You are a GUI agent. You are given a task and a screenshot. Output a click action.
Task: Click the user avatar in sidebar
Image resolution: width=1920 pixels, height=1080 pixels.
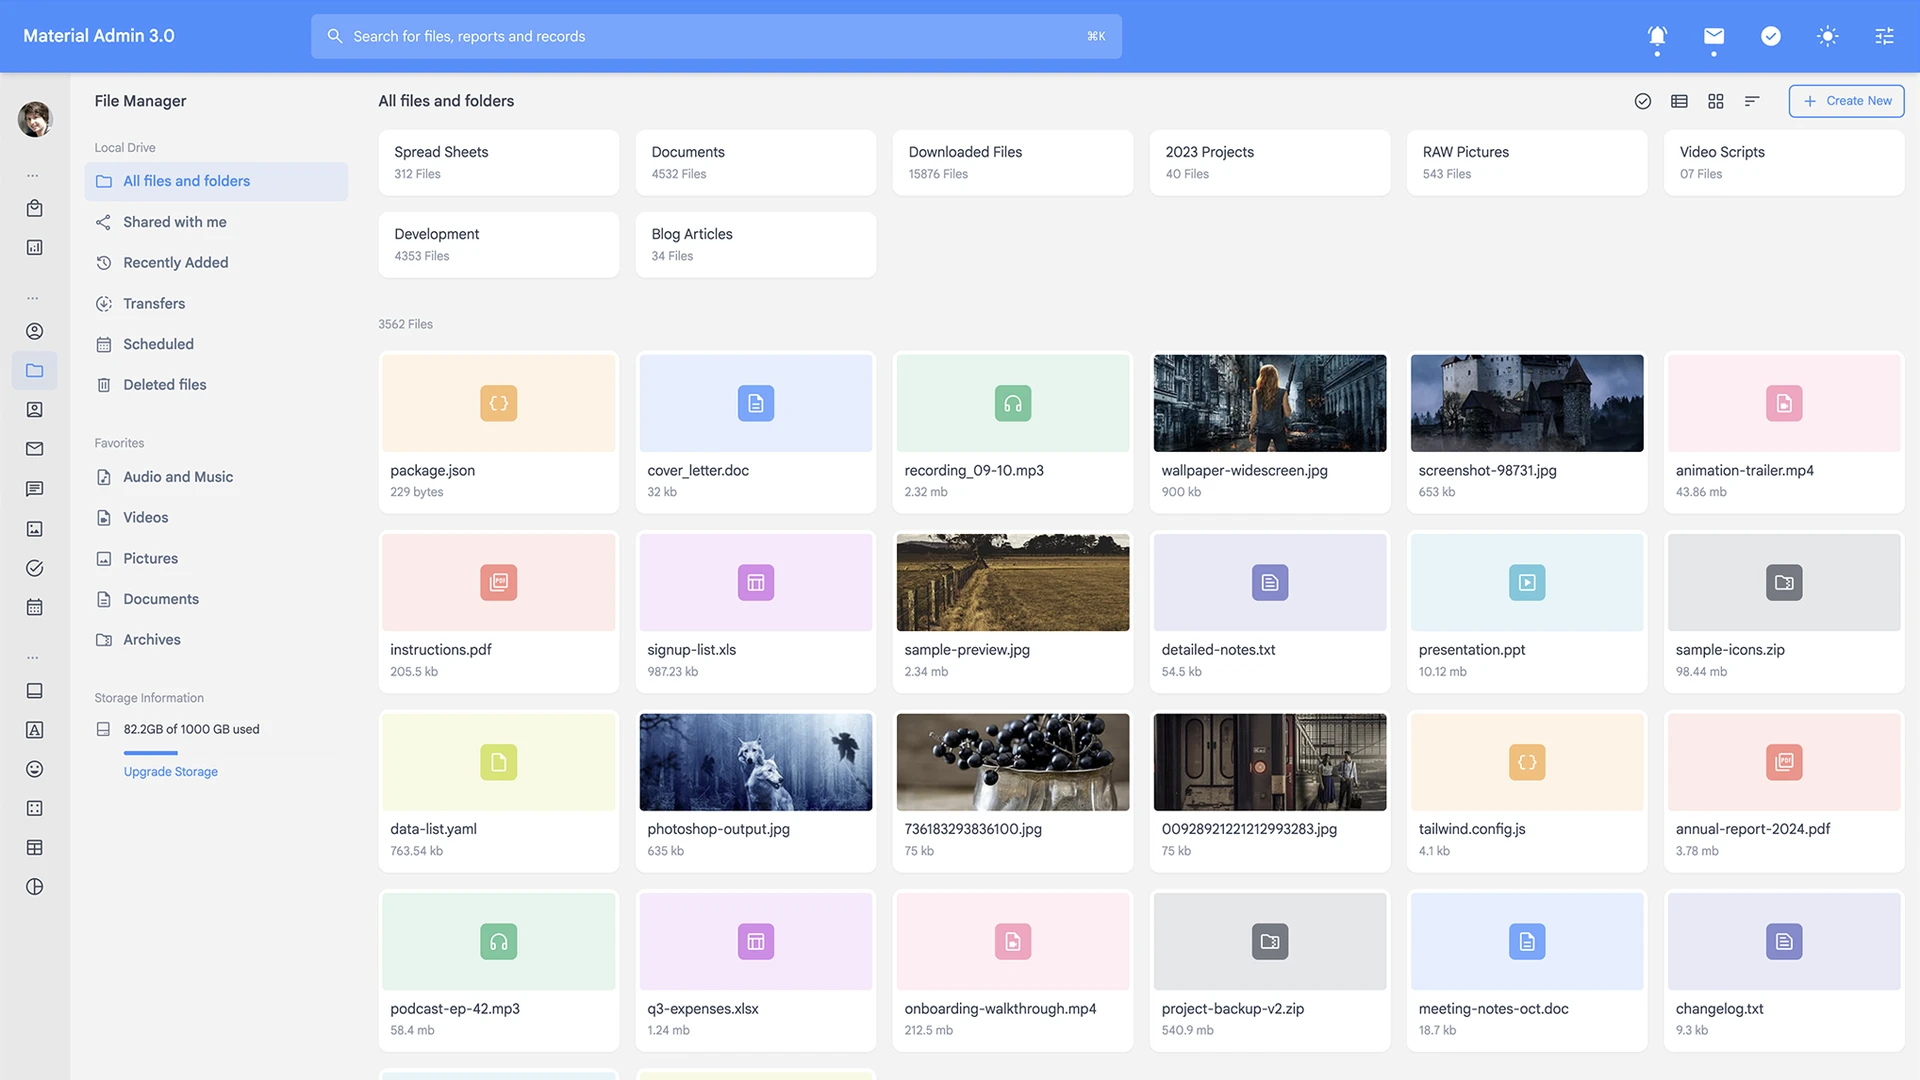click(35, 119)
